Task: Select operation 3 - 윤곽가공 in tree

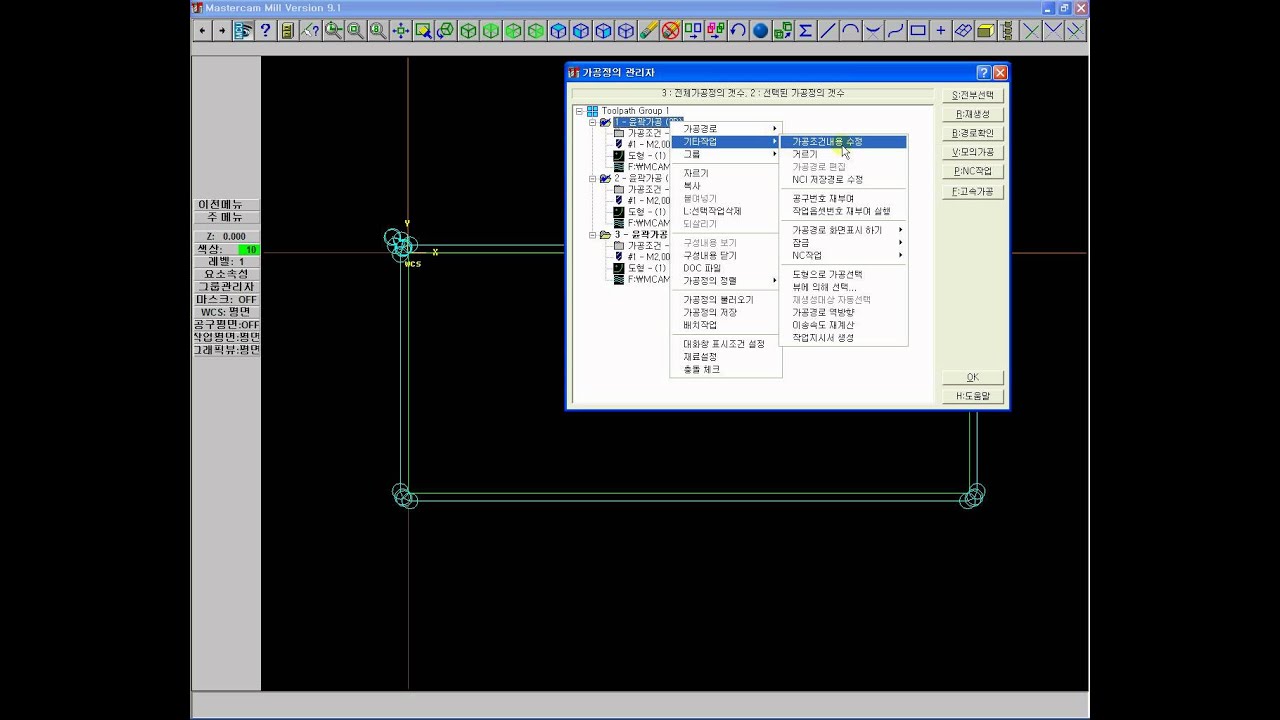Action: pos(641,234)
